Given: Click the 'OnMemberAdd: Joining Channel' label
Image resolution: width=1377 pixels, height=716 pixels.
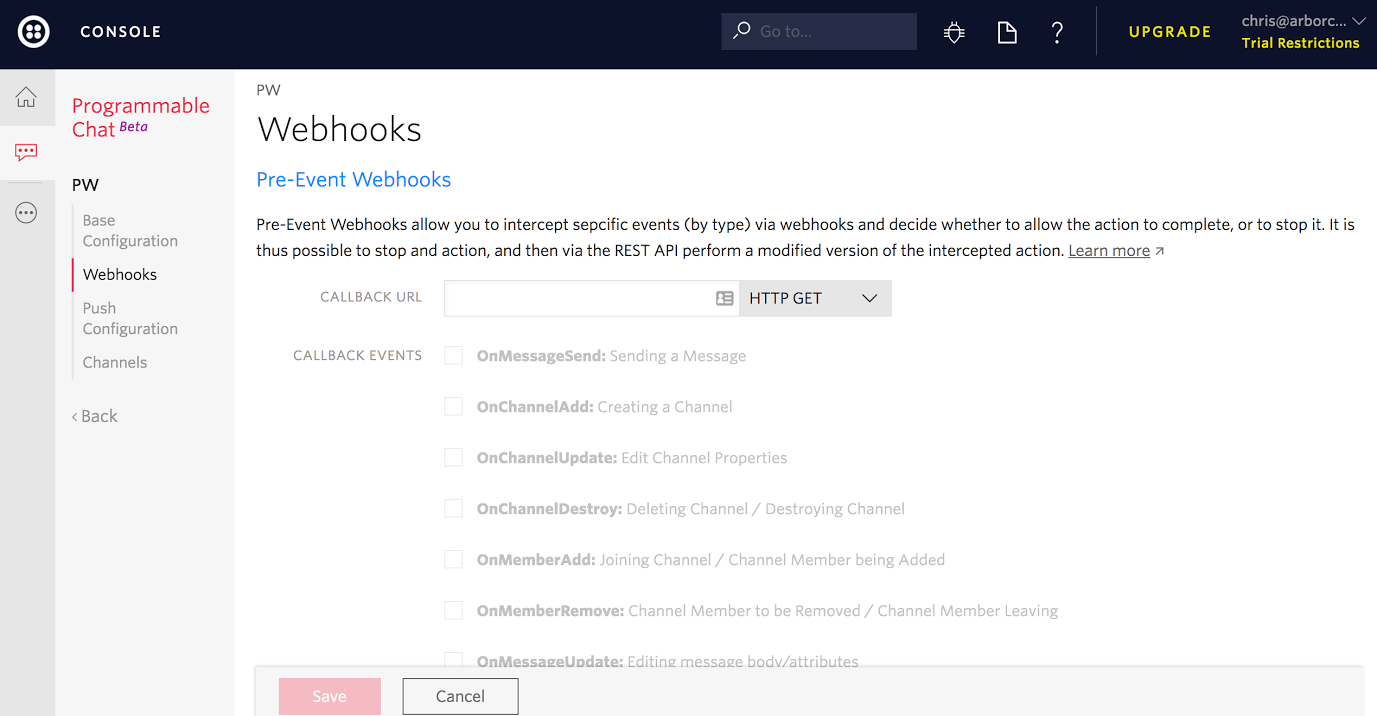Looking at the screenshot, I should pos(711,560).
